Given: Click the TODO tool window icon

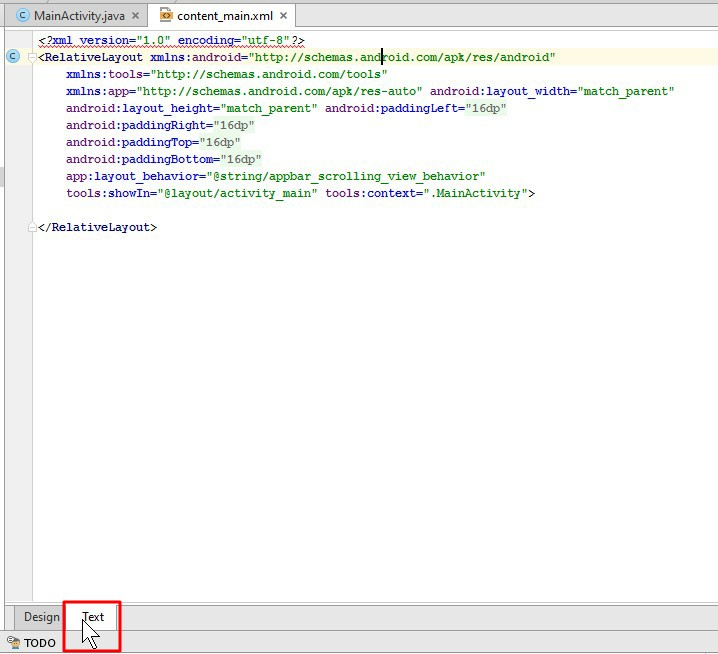Looking at the screenshot, I should click(14, 643).
